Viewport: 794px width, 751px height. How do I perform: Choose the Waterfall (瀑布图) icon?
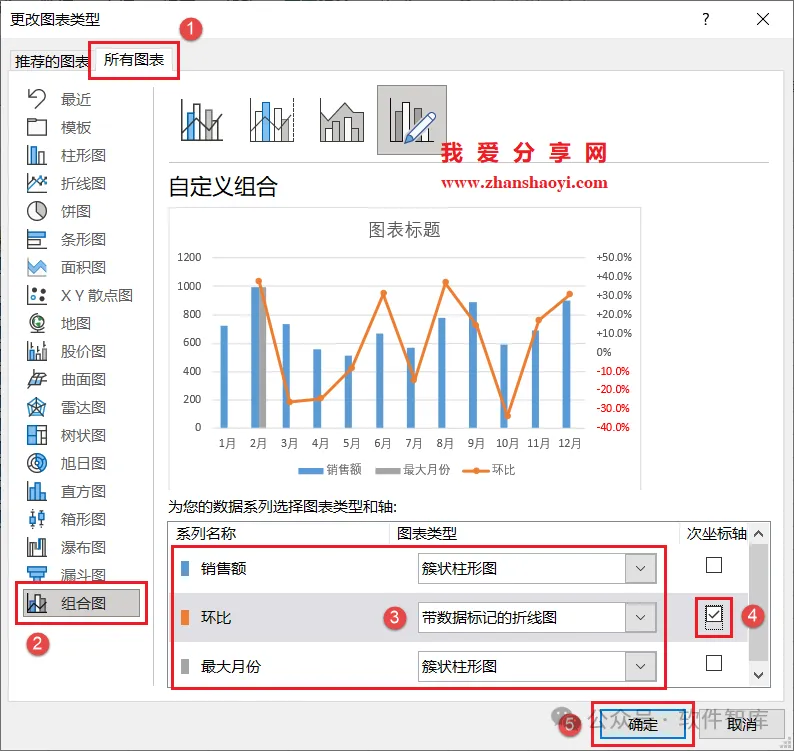[x=36, y=547]
